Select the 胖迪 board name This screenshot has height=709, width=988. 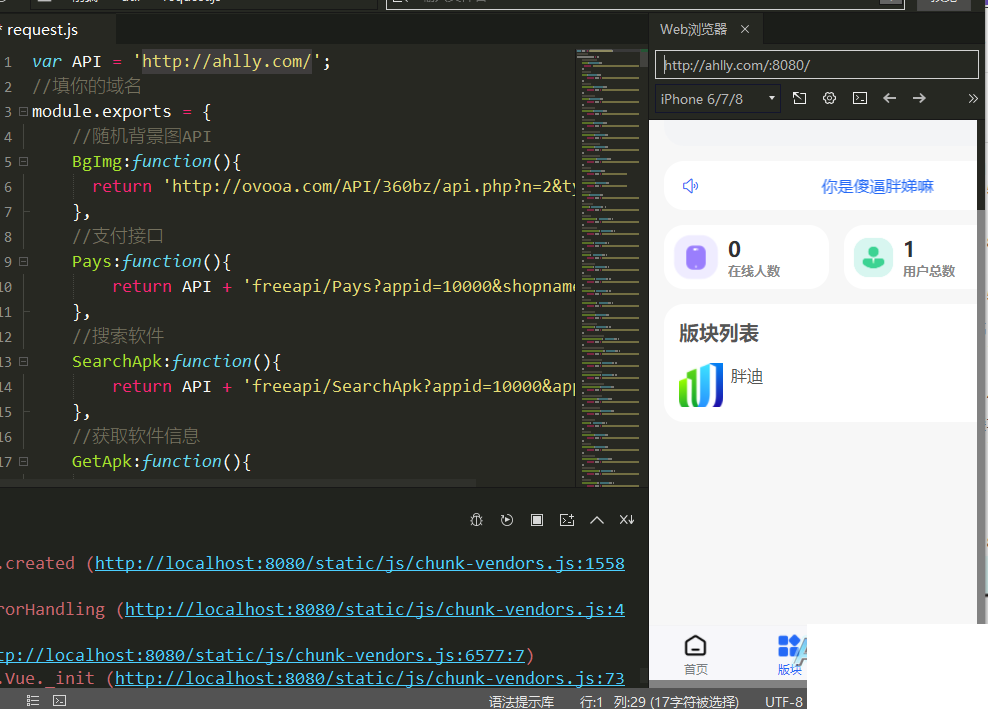pos(747,376)
